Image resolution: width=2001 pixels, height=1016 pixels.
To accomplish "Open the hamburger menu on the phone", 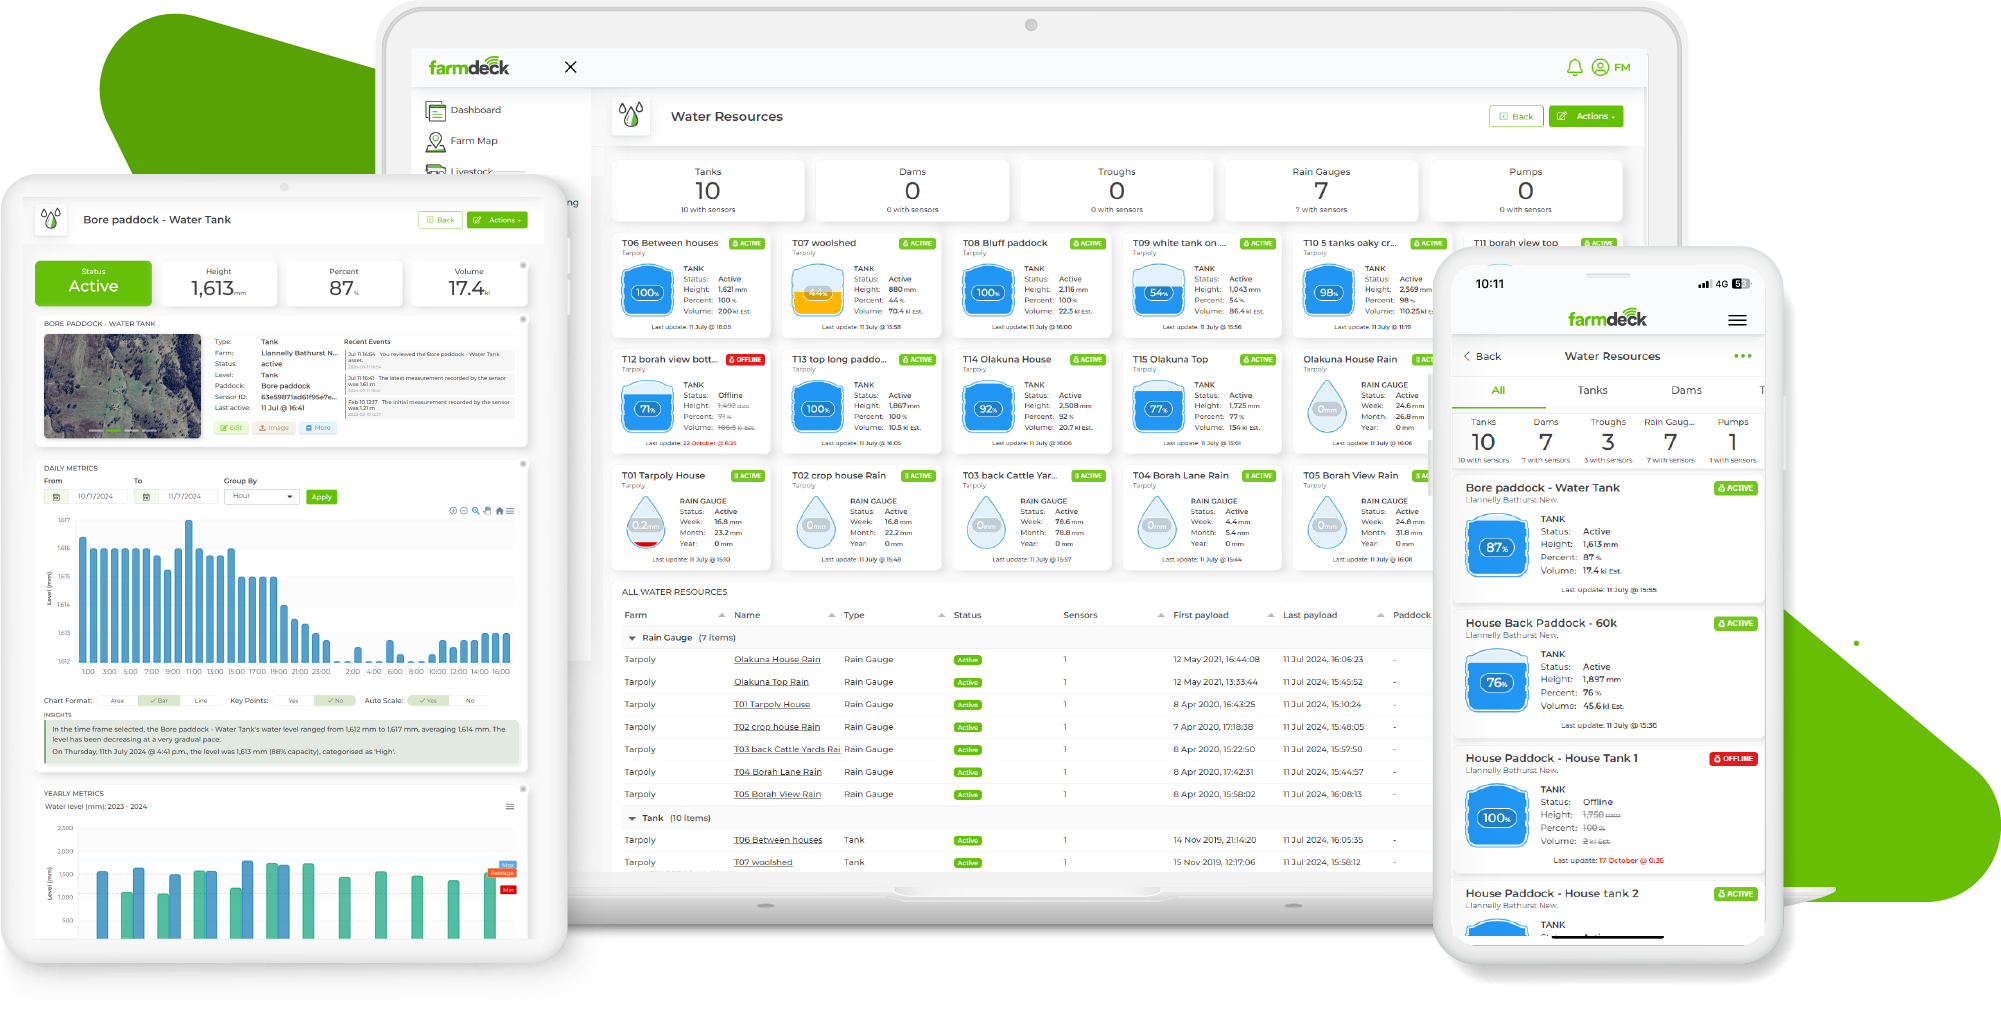I will (1737, 320).
